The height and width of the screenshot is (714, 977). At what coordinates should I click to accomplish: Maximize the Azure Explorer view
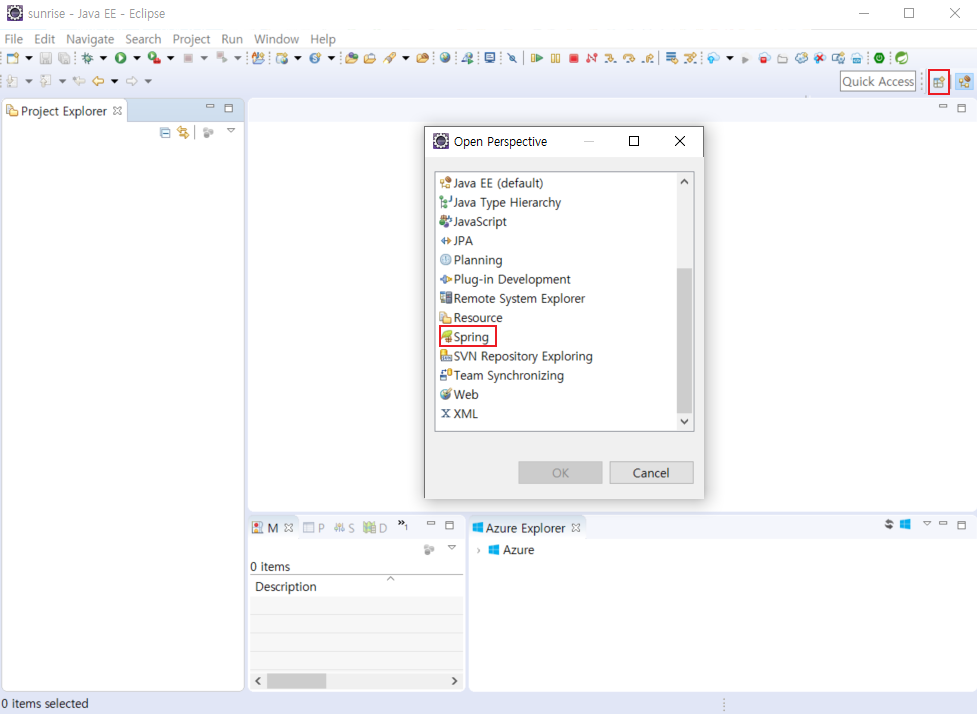click(961, 525)
